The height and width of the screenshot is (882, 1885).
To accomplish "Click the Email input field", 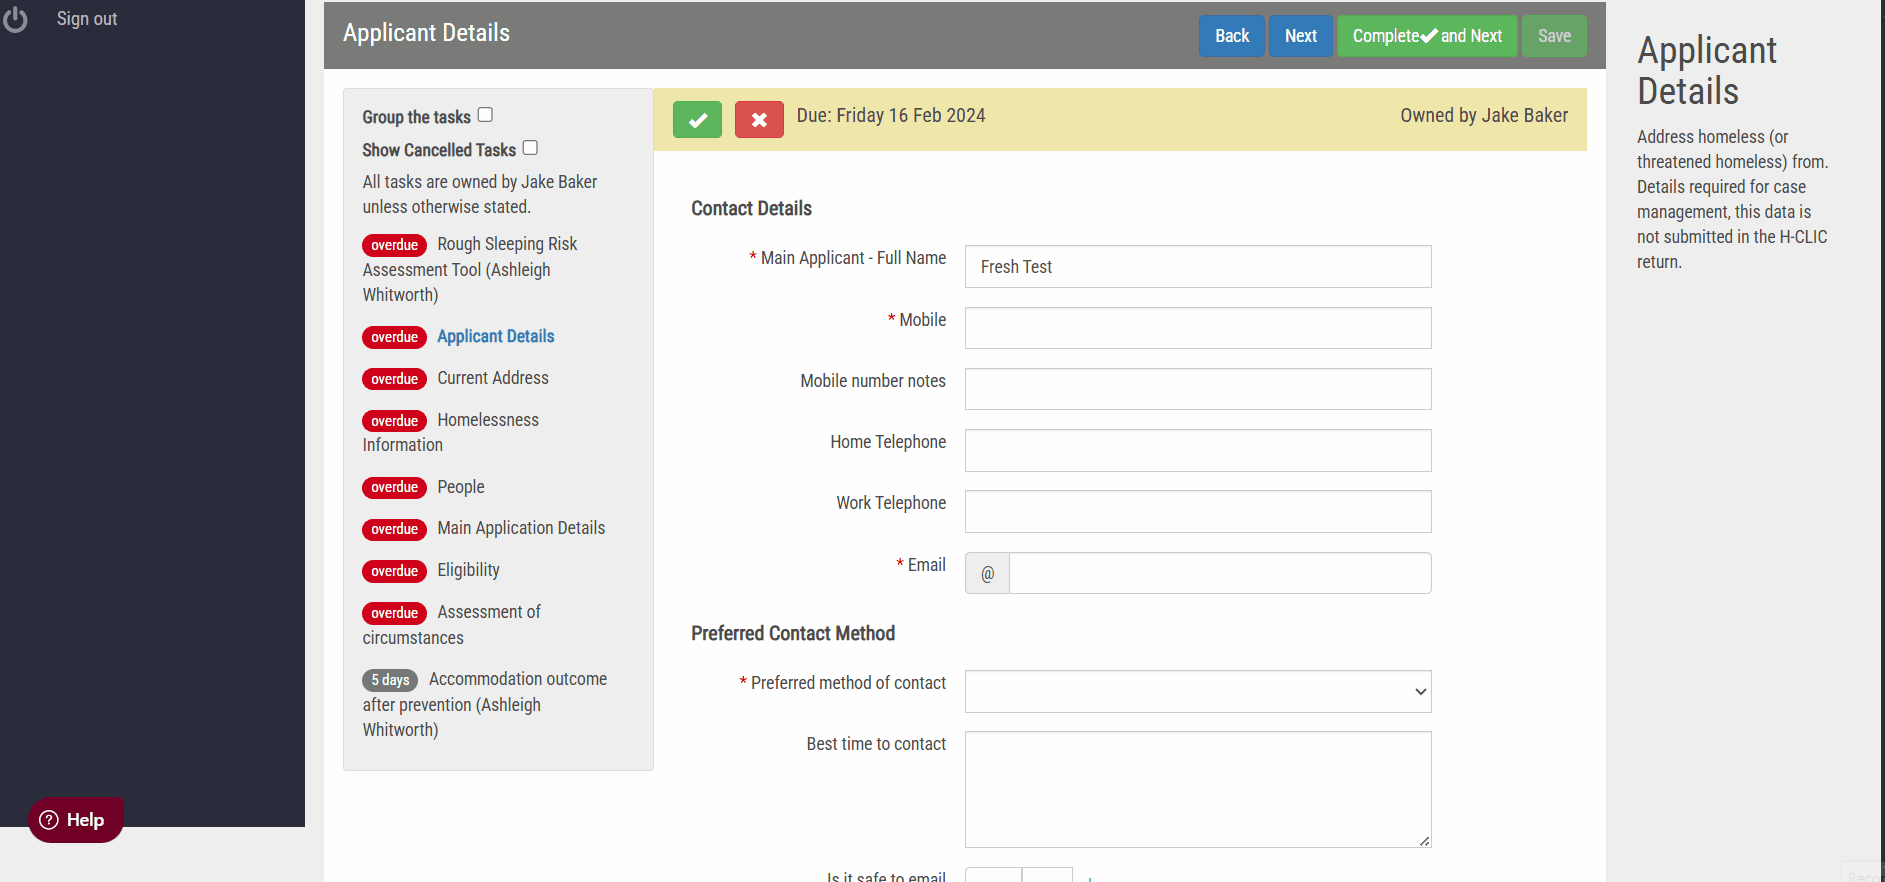I will pyautogui.click(x=1220, y=573).
